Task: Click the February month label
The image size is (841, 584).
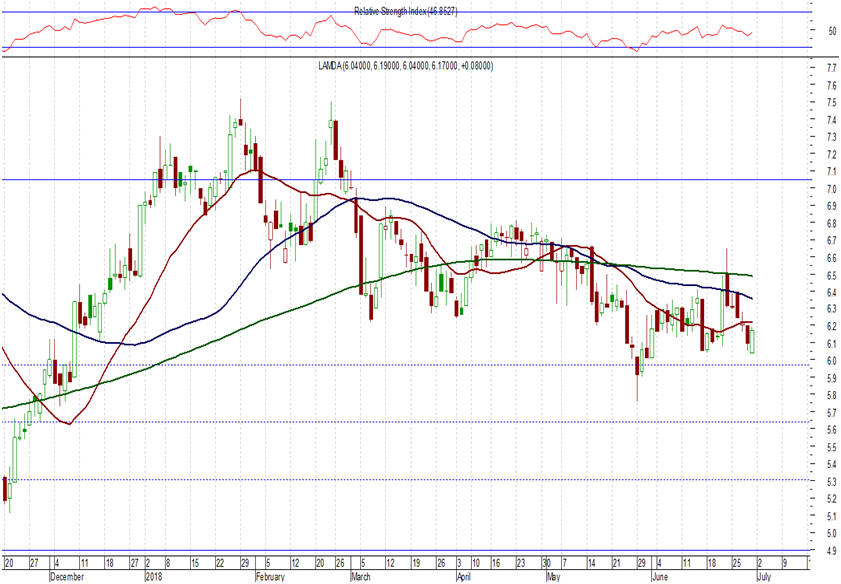Action: 270,577
